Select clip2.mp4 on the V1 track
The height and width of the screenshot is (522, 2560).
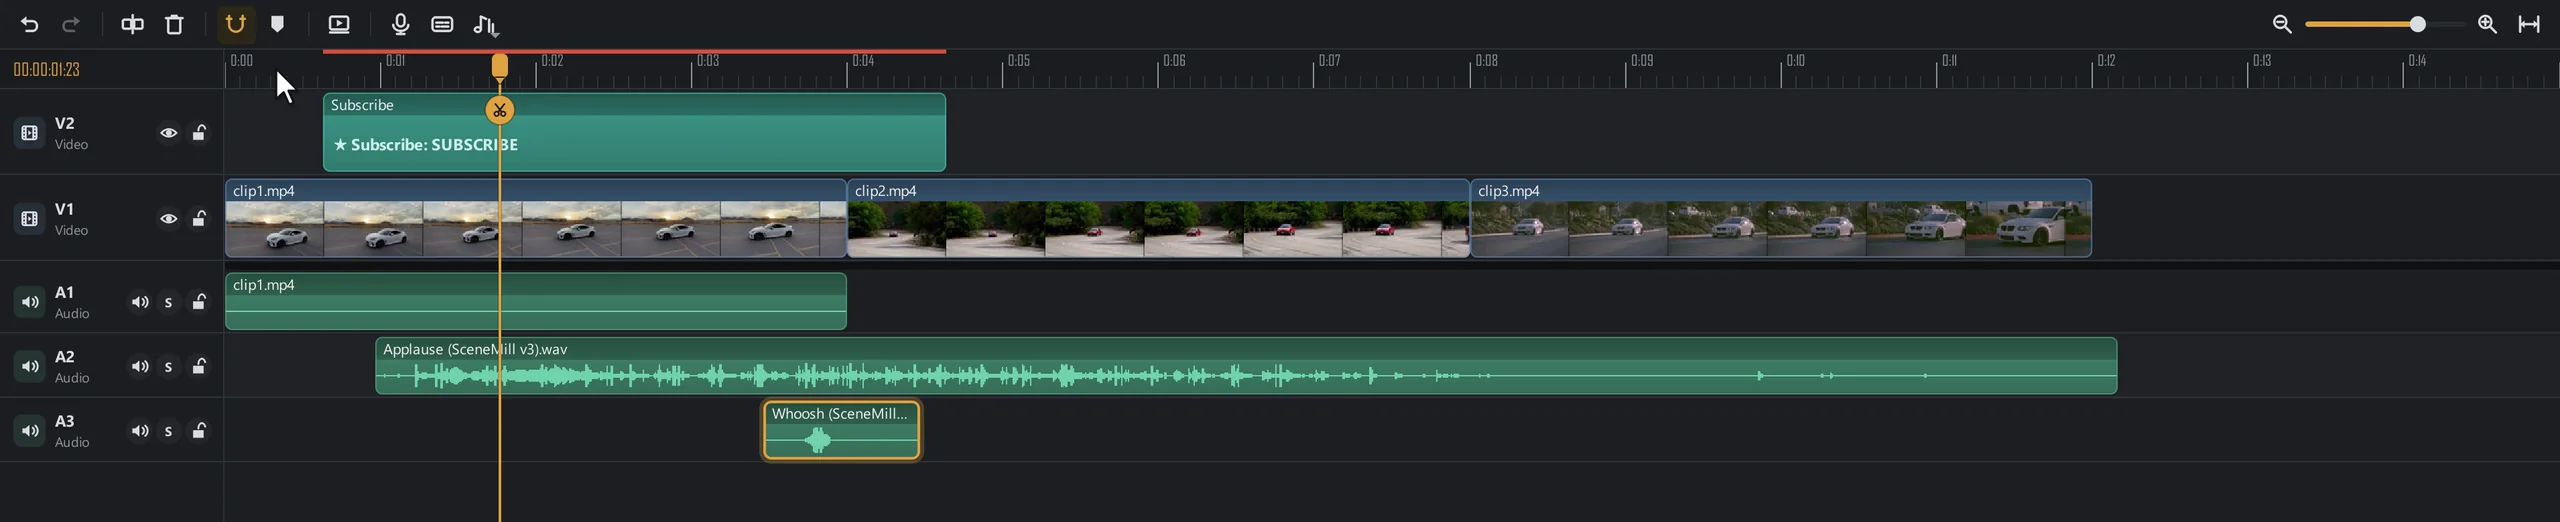coord(1158,218)
